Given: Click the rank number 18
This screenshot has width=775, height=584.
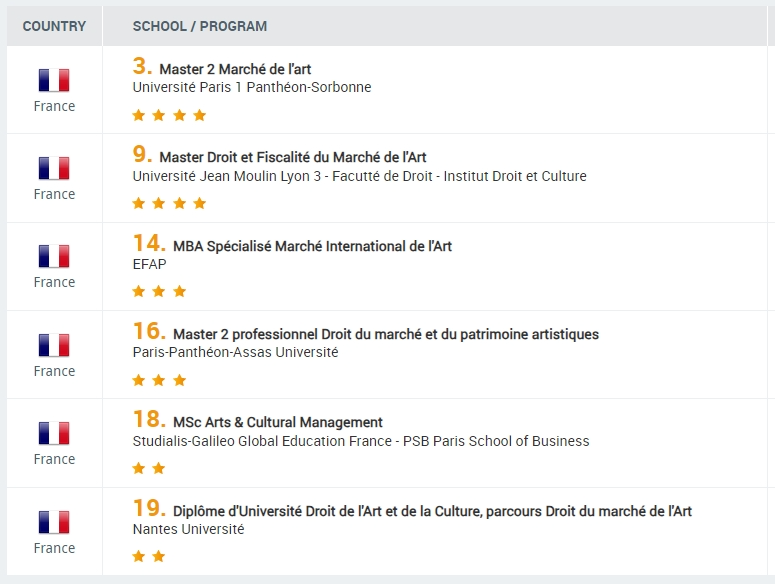Looking at the screenshot, I should click(148, 421).
